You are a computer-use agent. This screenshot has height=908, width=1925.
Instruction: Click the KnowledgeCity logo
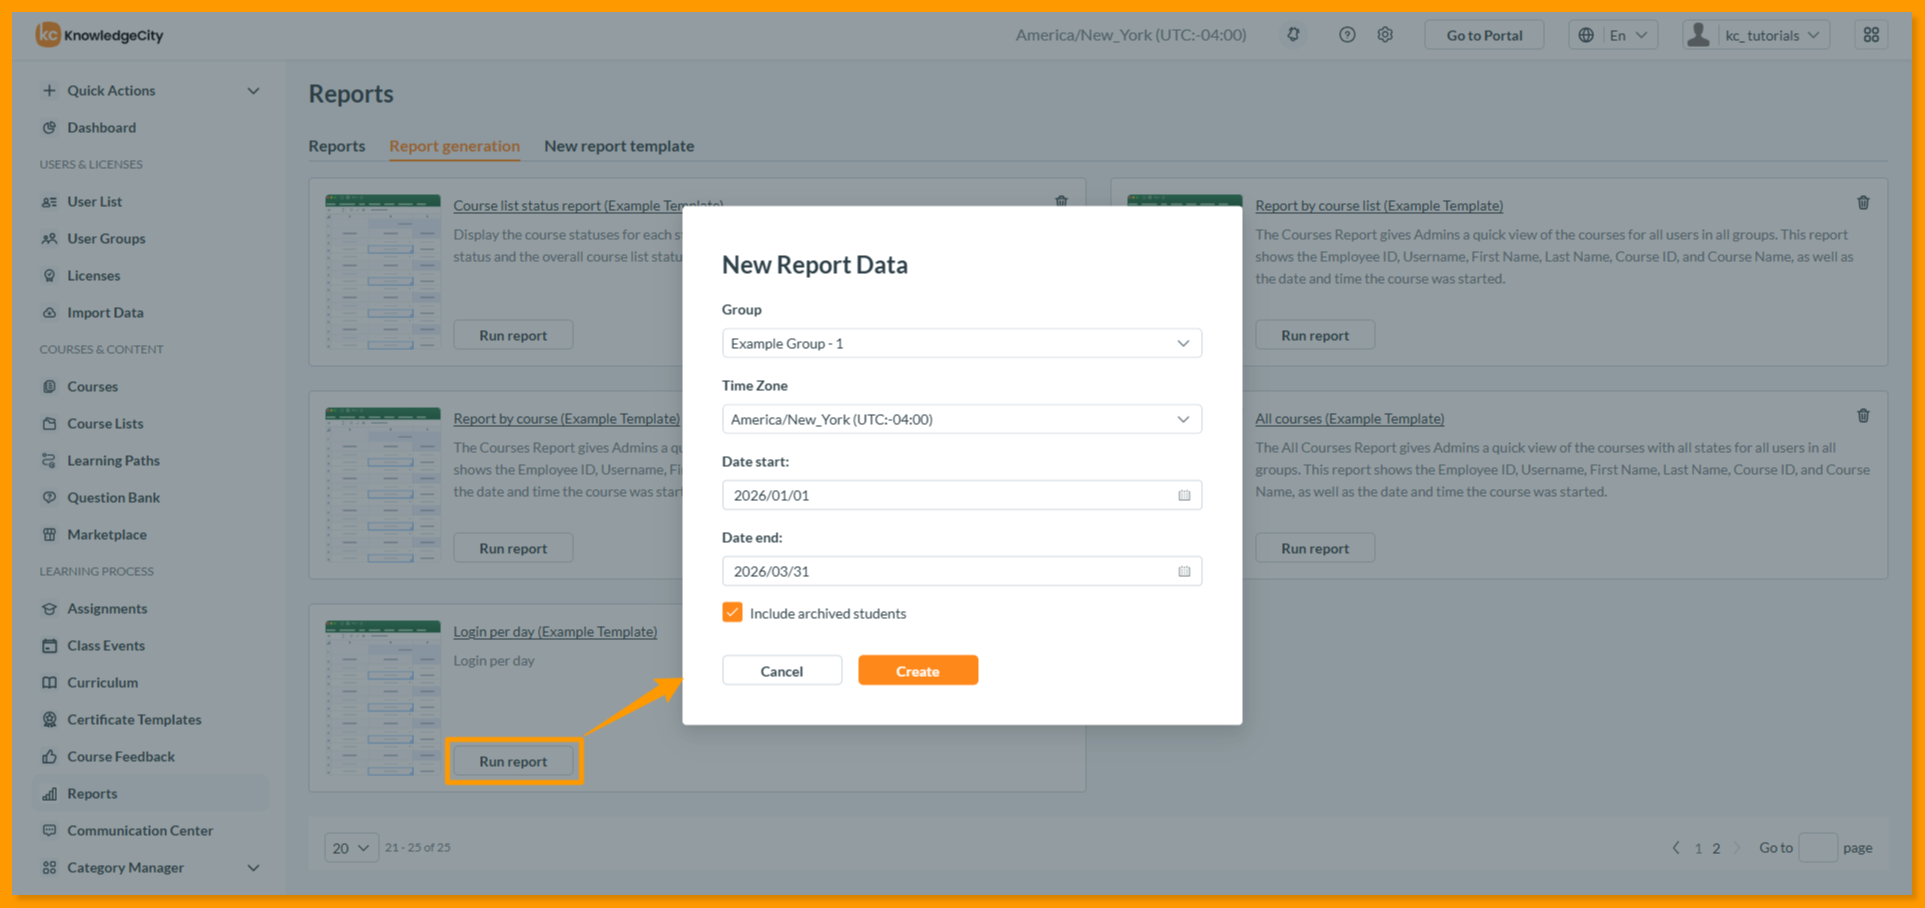(x=100, y=35)
